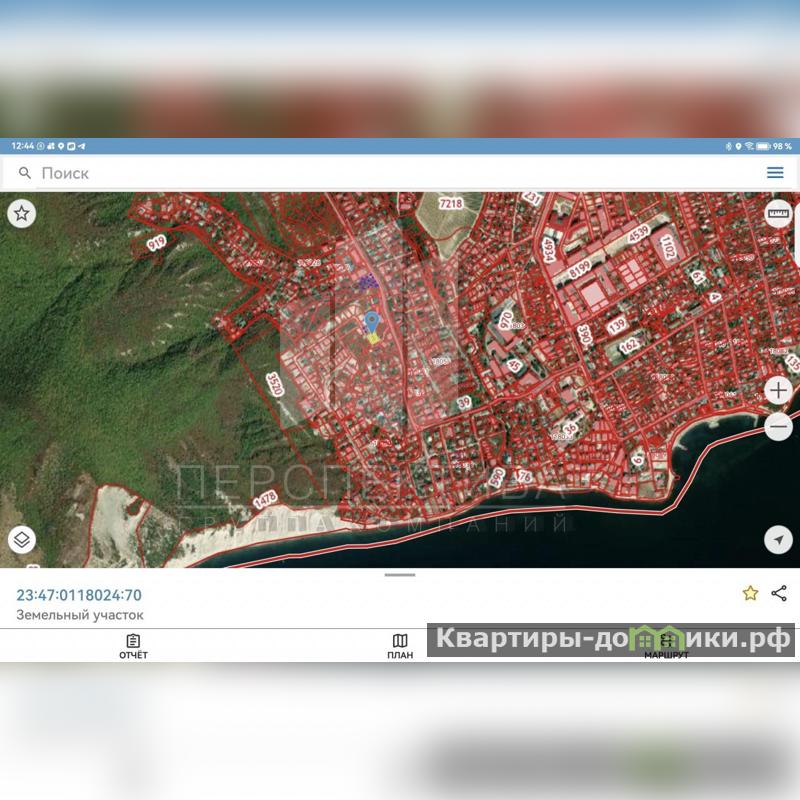Open saved favorites star on map
This screenshot has height=800, width=800.
(x=22, y=213)
